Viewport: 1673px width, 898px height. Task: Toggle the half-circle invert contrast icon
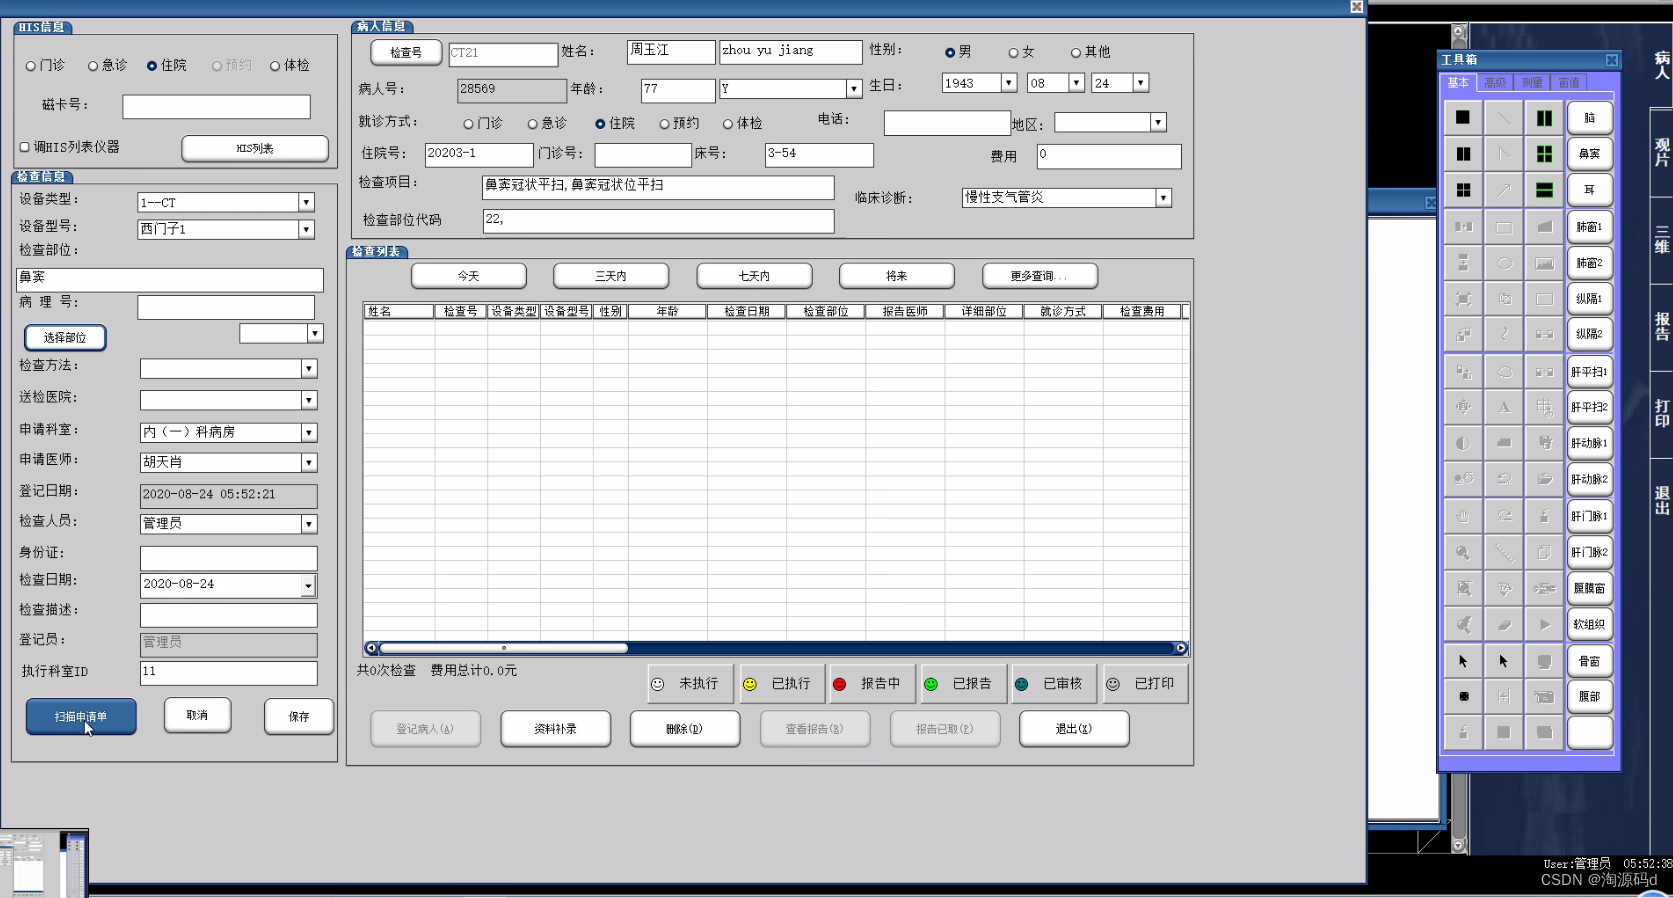pos(1463,443)
